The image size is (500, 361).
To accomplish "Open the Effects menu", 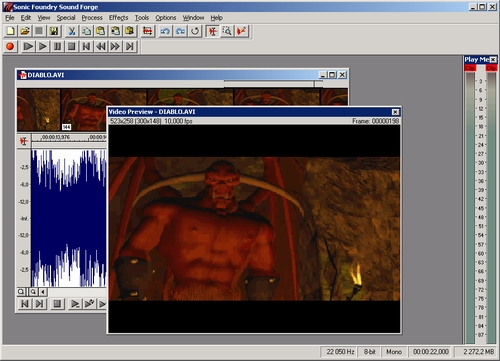I will click(x=118, y=18).
